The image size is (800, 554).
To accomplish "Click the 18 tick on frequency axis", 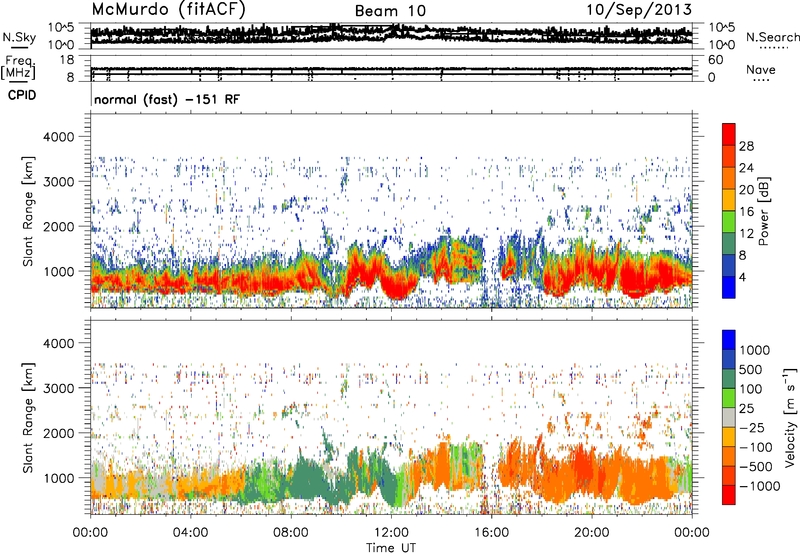I will pyautogui.click(x=67, y=60).
